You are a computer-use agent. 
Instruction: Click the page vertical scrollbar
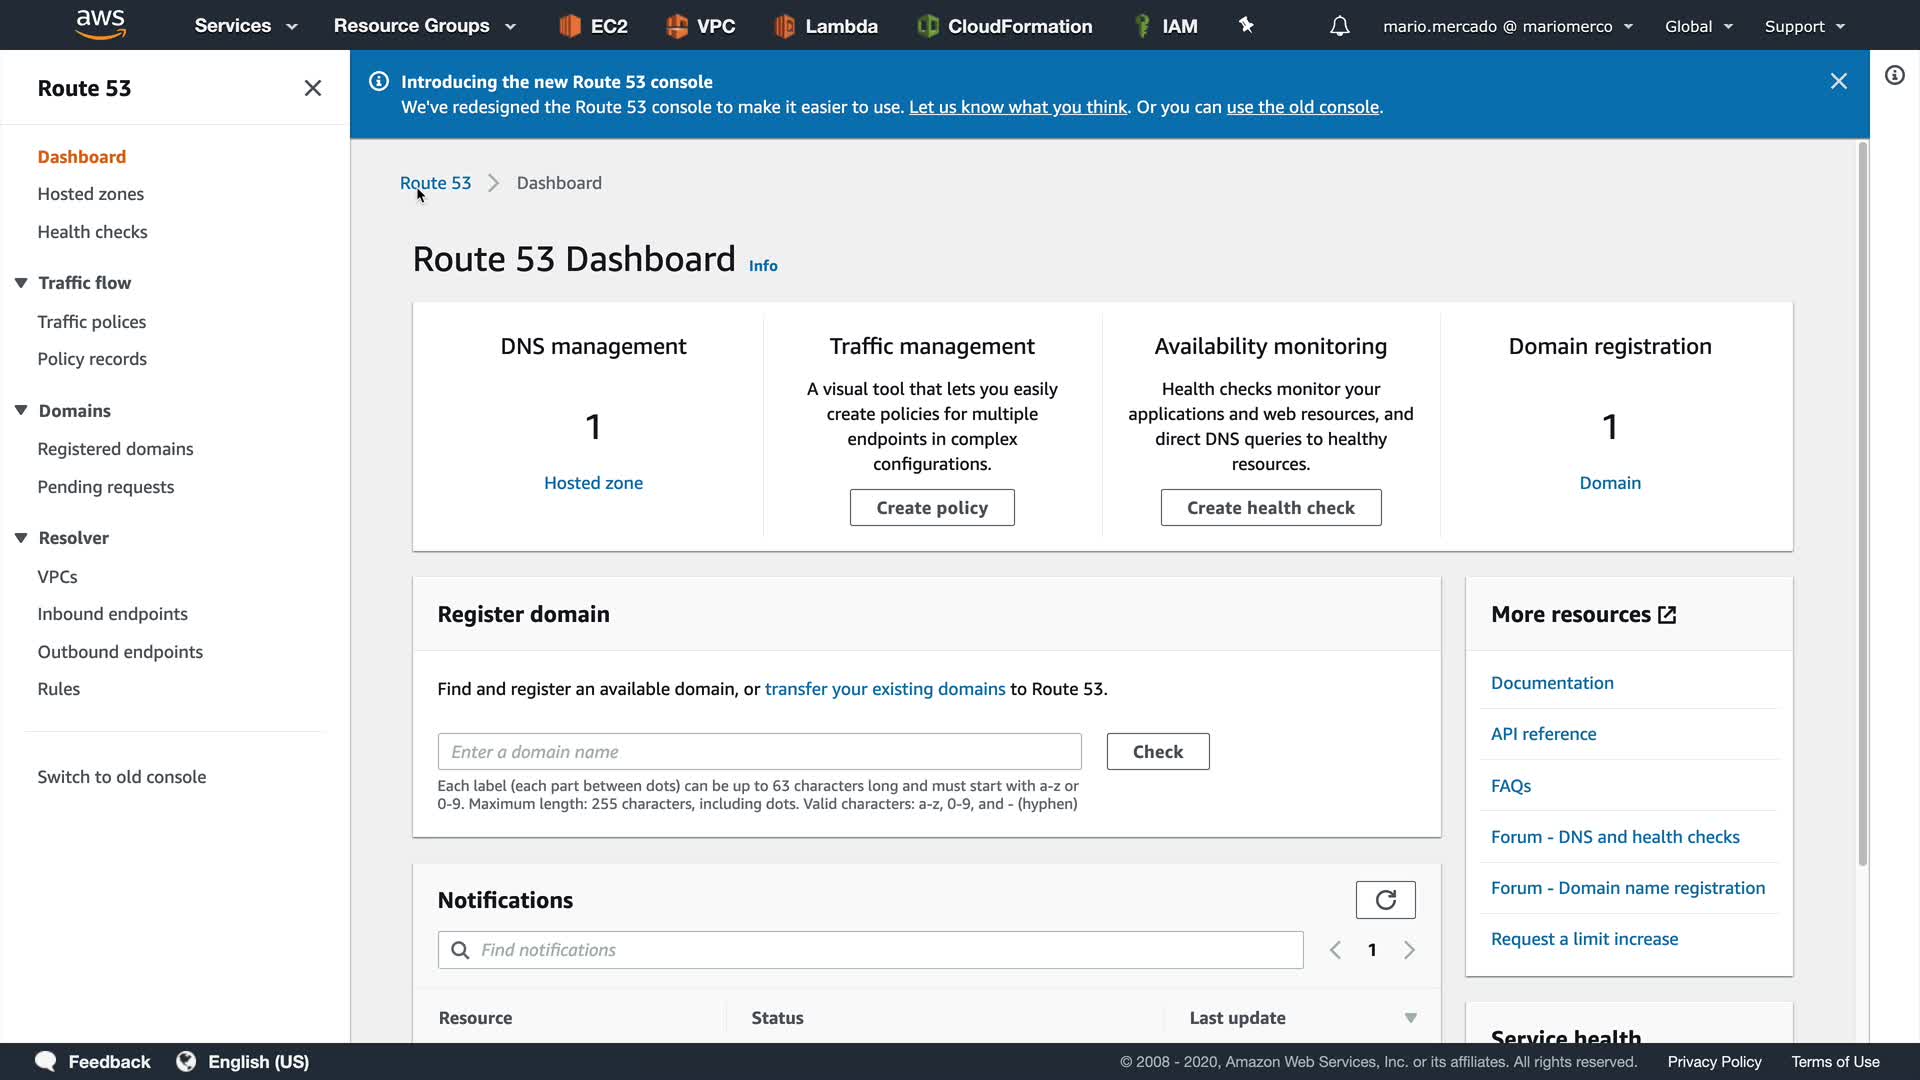(1862, 500)
